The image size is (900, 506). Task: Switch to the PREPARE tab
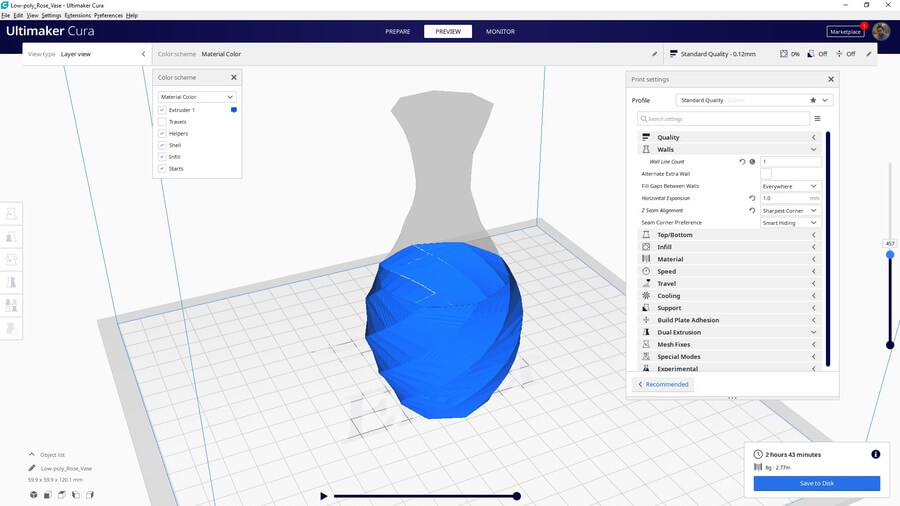tap(398, 31)
